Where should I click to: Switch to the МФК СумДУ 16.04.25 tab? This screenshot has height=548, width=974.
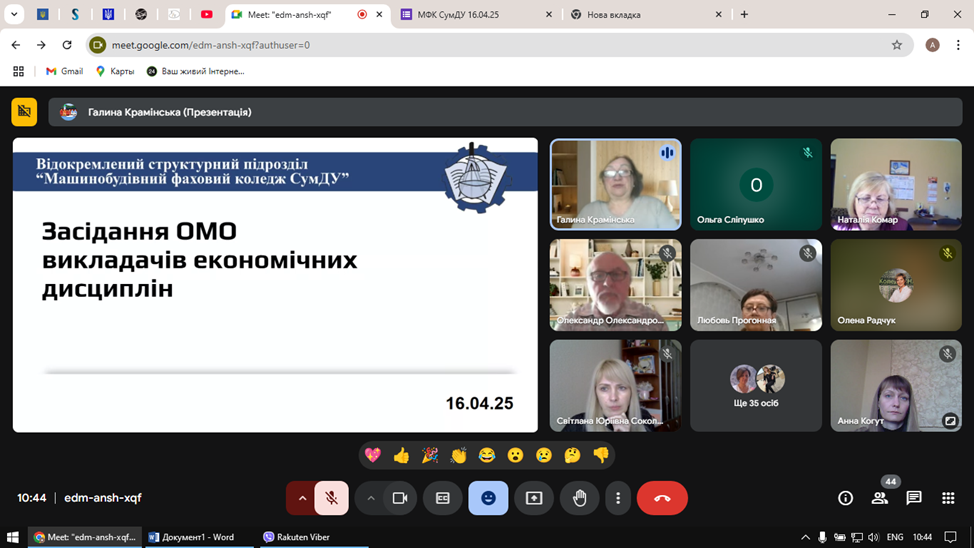(x=465, y=15)
